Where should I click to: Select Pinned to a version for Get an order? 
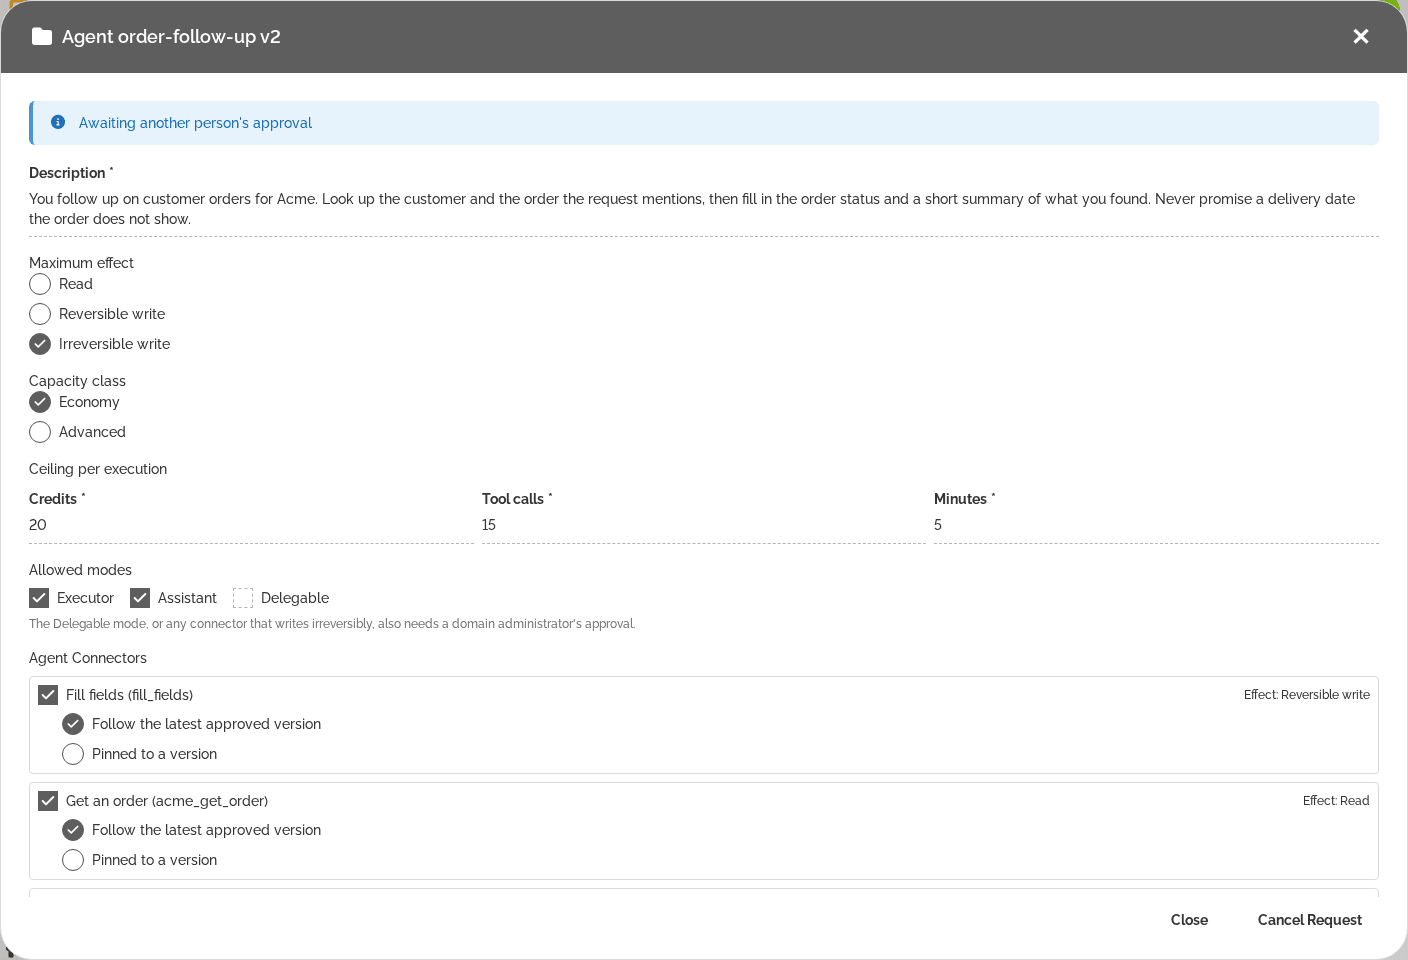[x=73, y=860]
